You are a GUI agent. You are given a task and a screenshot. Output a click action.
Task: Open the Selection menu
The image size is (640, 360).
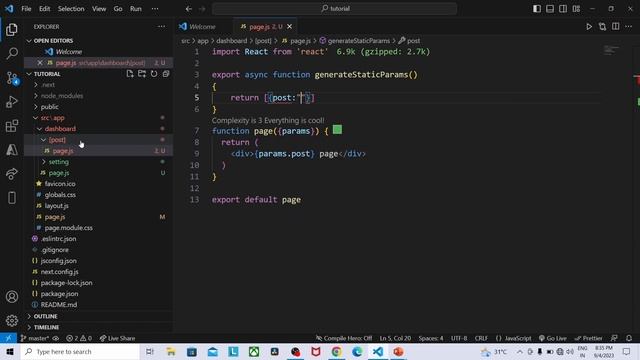pos(71,9)
